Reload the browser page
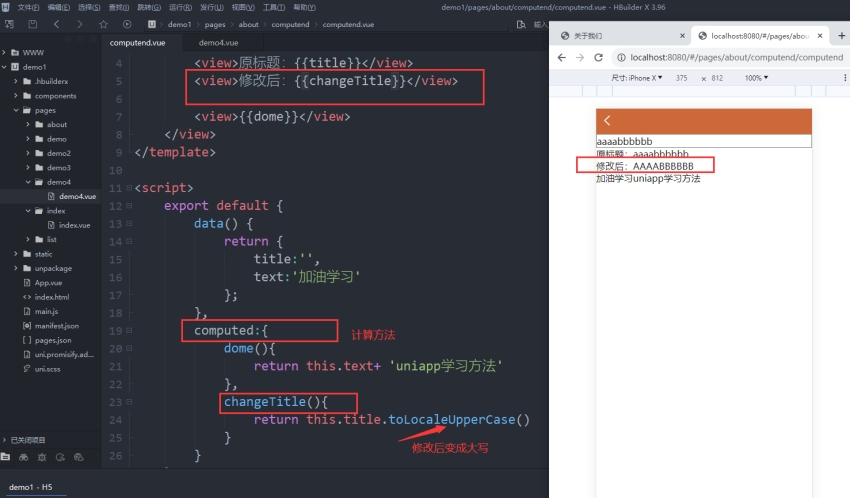 (598, 57)
